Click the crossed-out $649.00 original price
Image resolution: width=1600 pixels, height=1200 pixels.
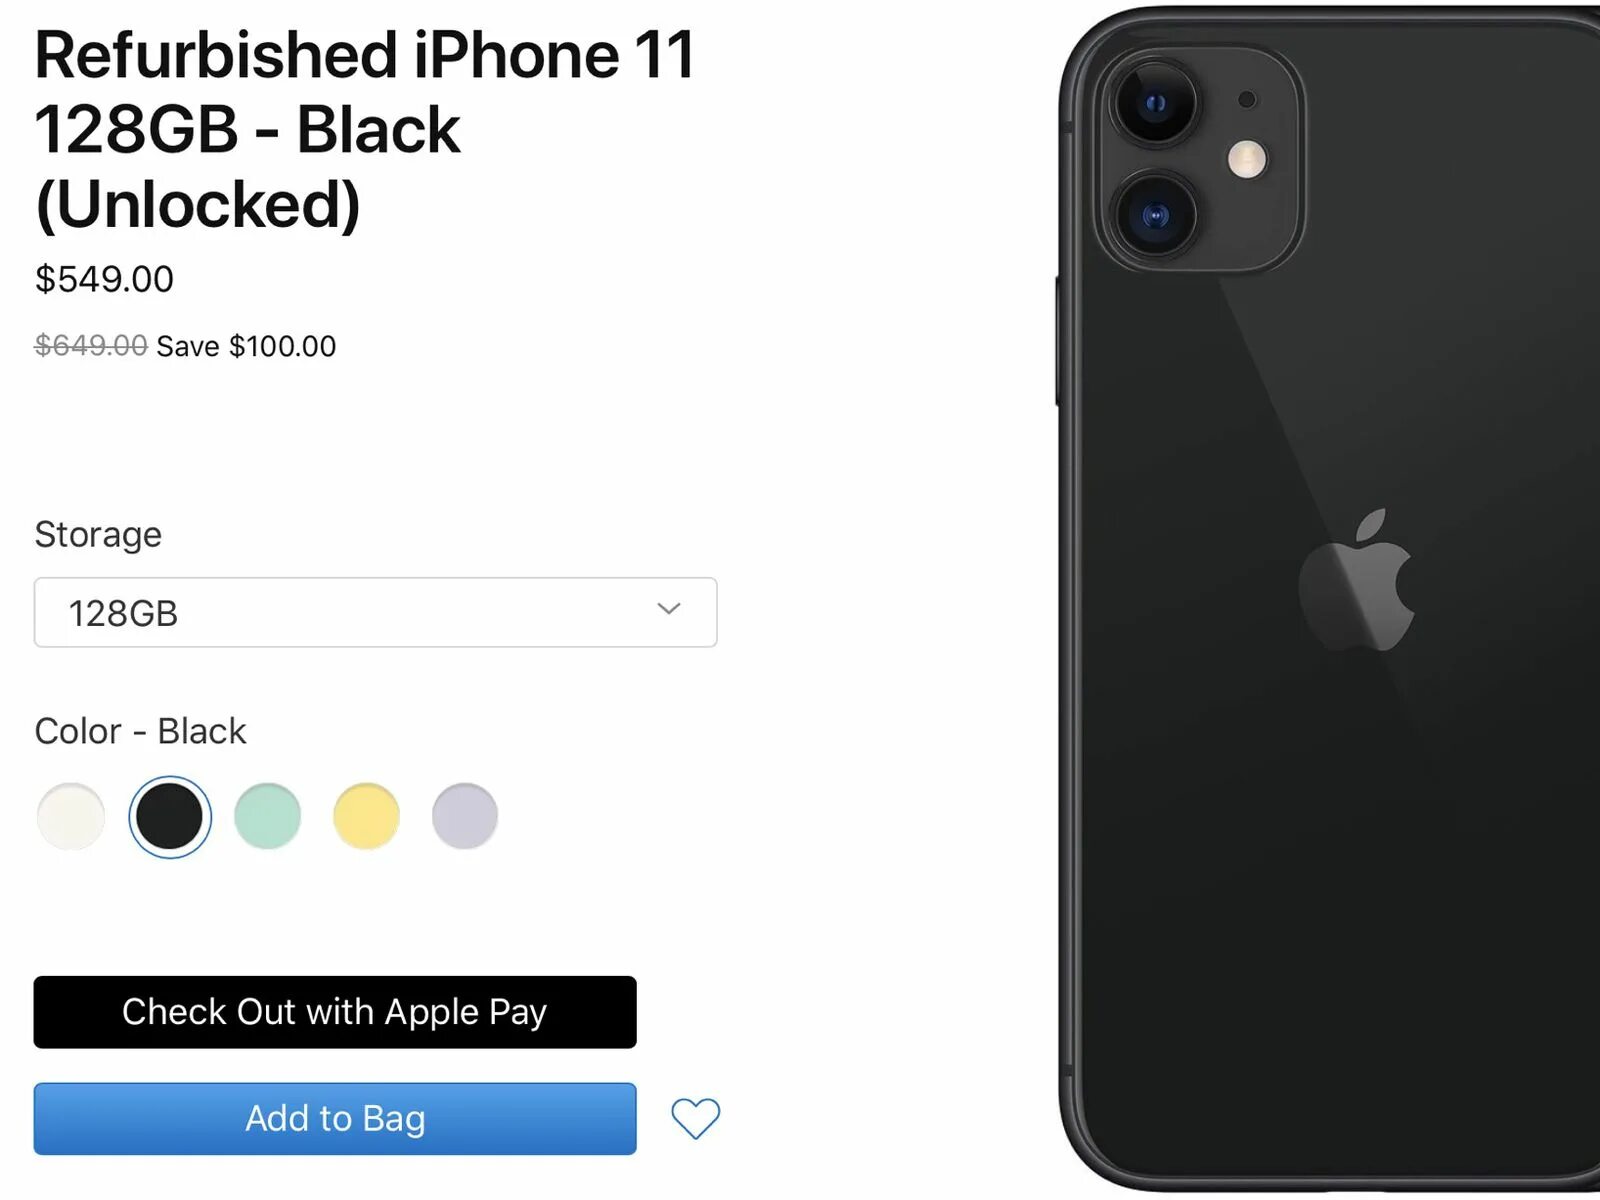pyautogui.click(x=91, y=346)
